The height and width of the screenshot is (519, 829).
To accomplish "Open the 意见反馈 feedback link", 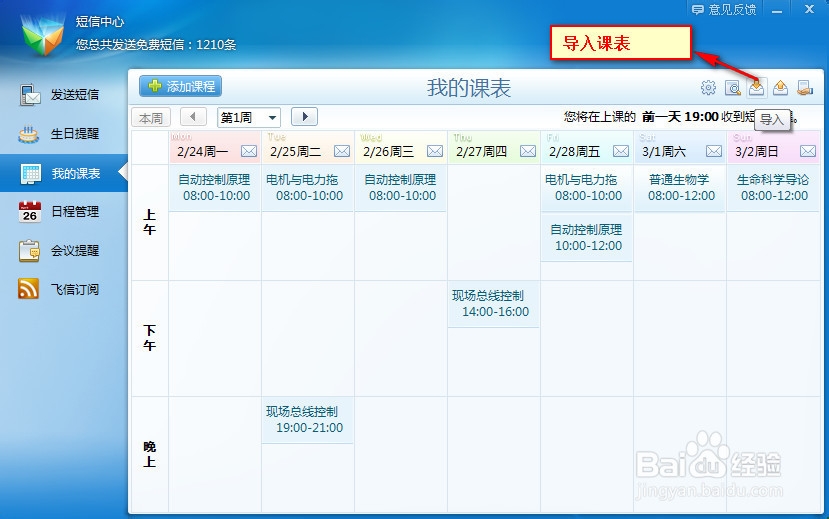I will pyautogui.click(x=724, y=10).
